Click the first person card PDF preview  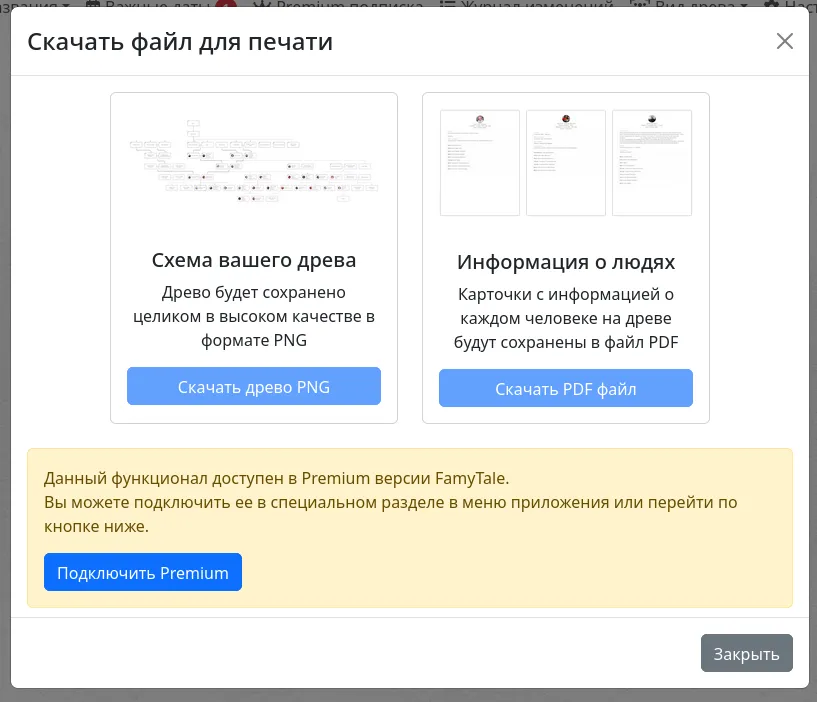(479, 163)
